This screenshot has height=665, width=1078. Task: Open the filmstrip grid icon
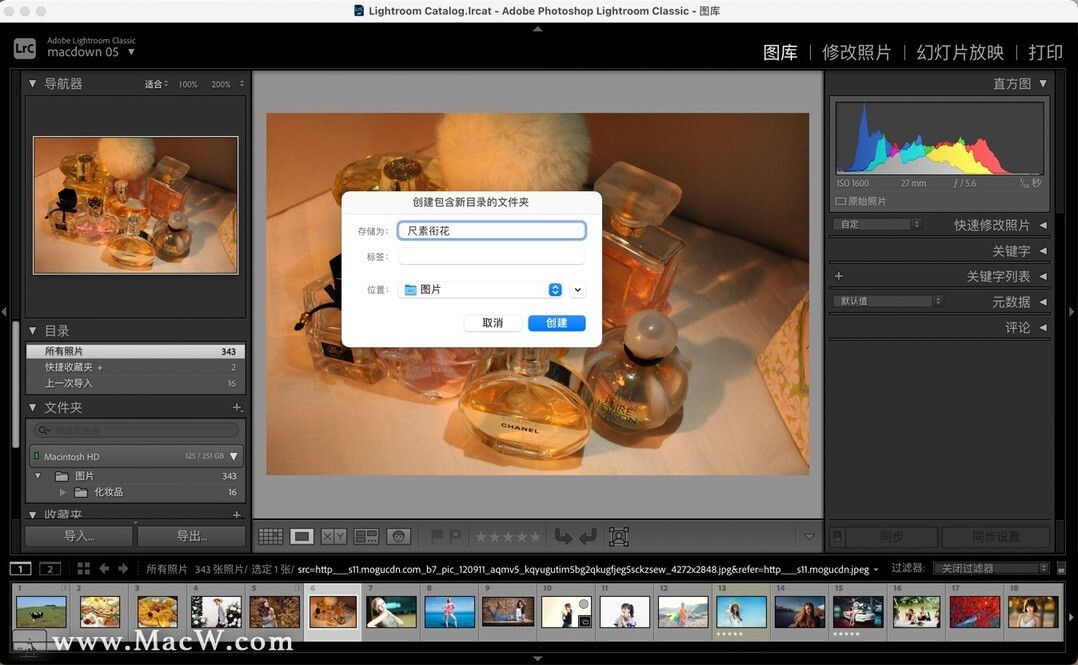[x=84, y=569]
